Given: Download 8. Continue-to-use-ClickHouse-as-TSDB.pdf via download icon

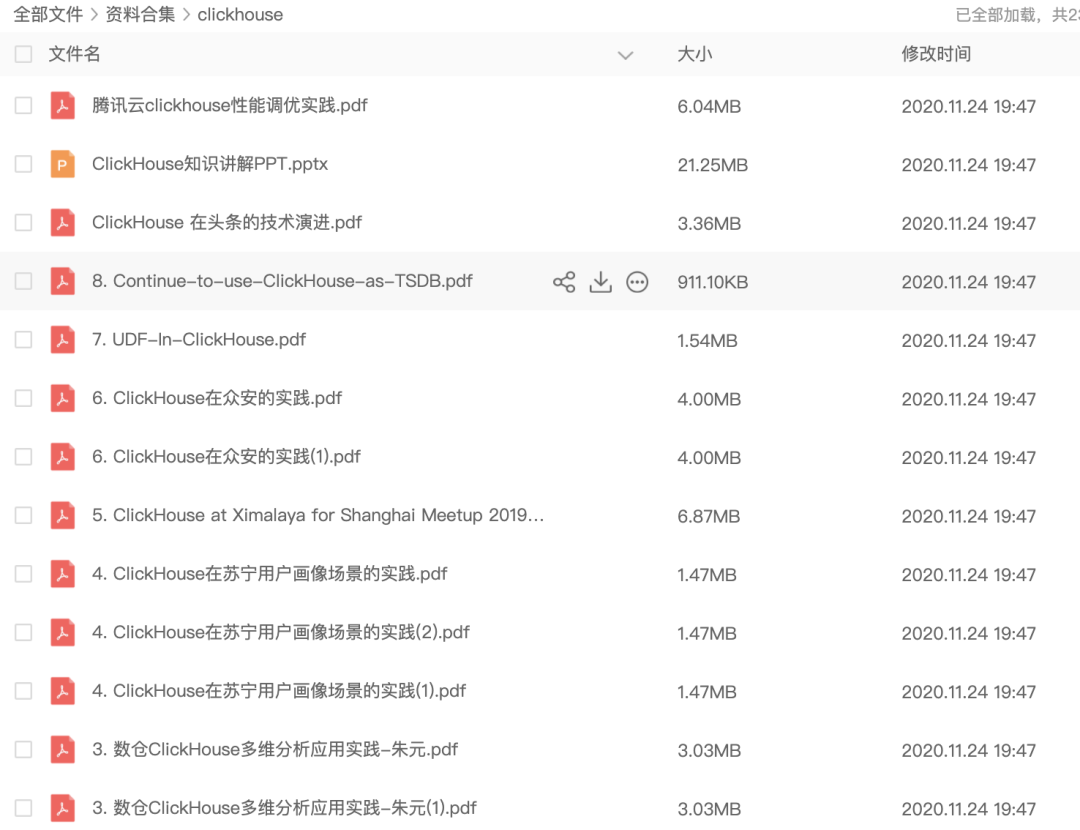Looking at the screenshot, I should click(x=600, y=281).
